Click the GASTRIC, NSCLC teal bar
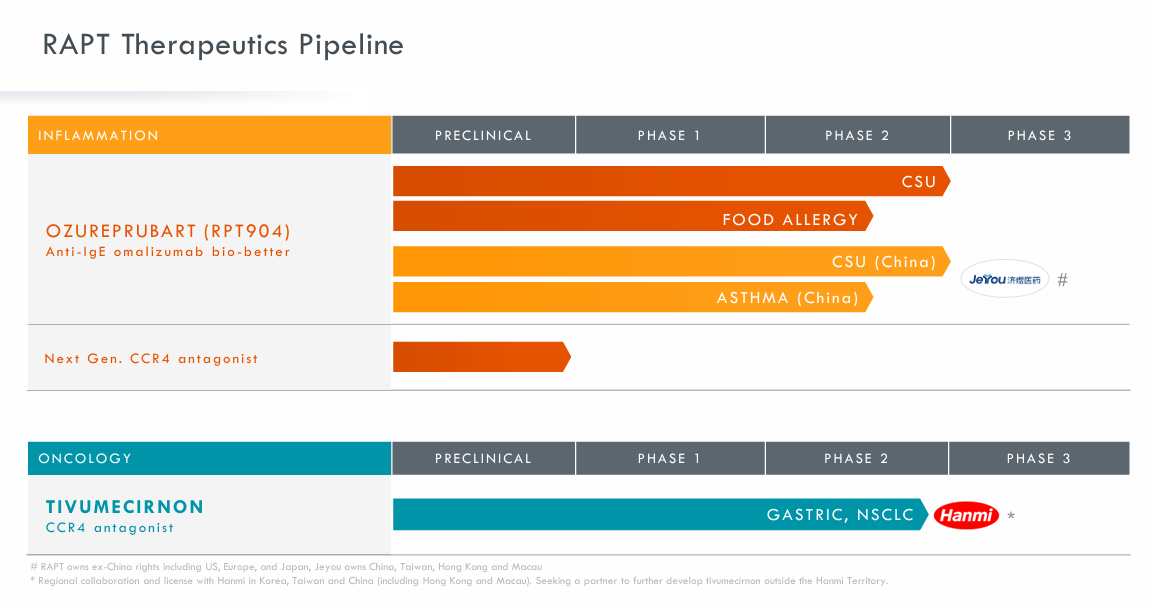This screenshot has width=1150, height=607. pos(660,515)
